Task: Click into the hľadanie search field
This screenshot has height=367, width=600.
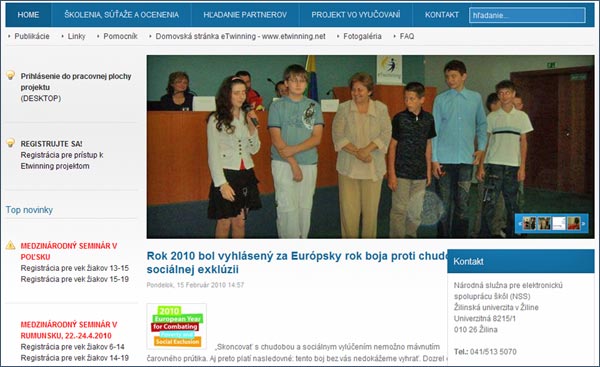Action: coord(527,15)
